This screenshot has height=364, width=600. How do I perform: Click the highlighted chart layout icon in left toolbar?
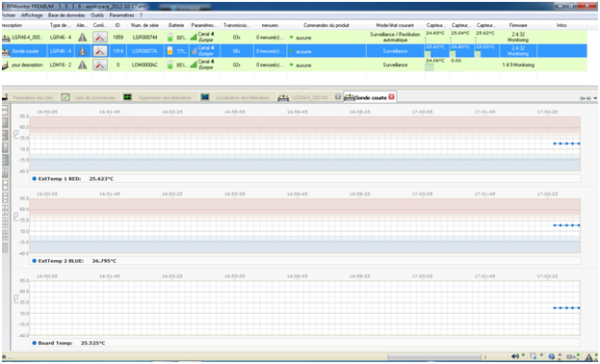coord(5,160)
